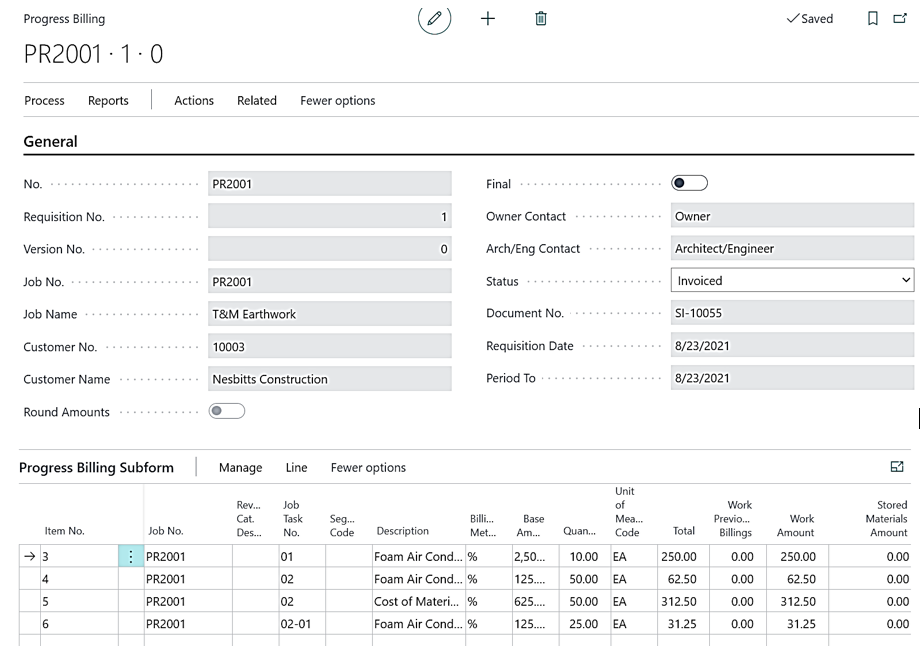Click Work Amount cell showing 62.50
Image resolution: width=921 pixels, height=651 pixels.
(797, 579)
